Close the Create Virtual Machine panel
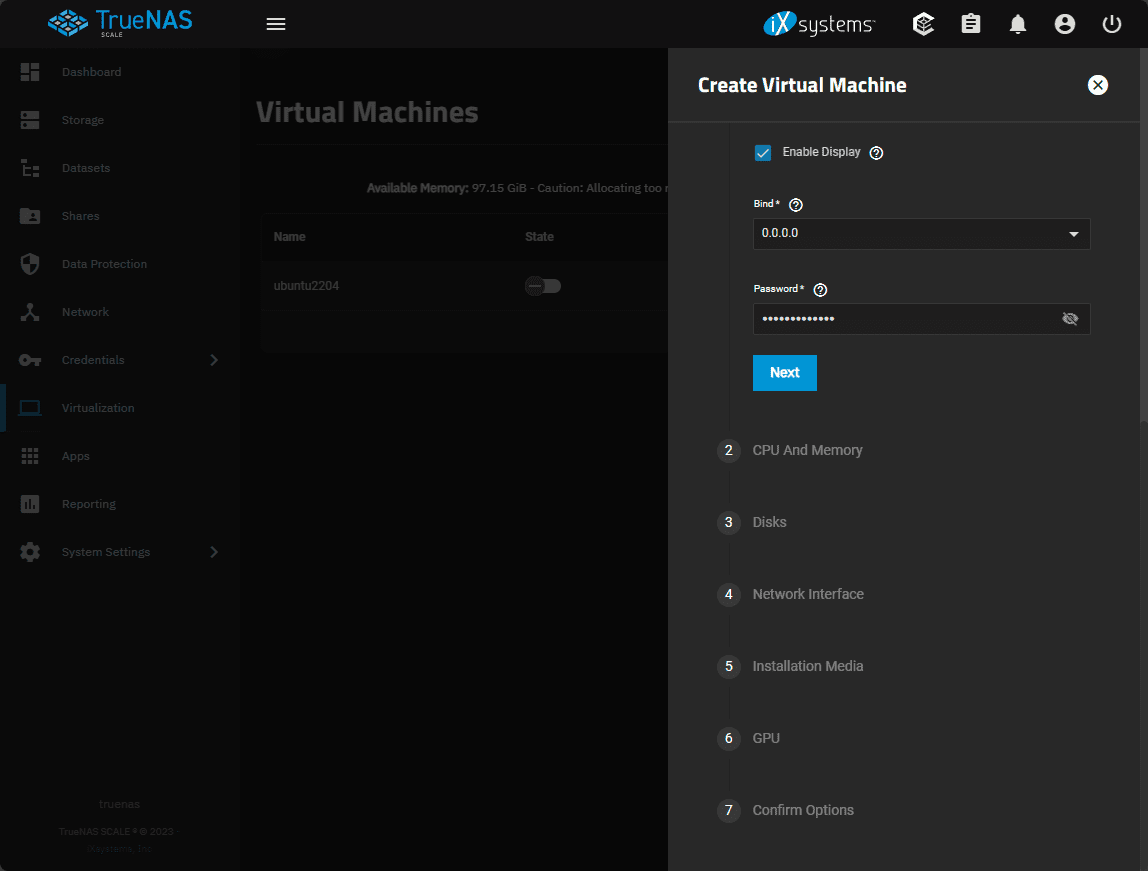Image resolution: width=1148 pixels, height=871 pixels. point(1098,85)
